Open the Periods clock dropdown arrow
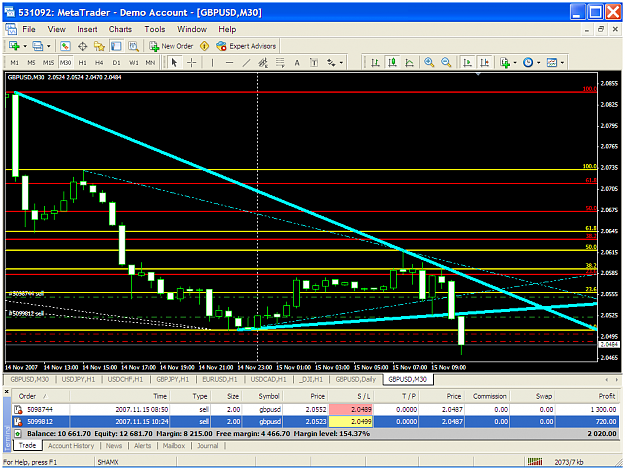The width and height of the screenshot is (625, 470). tap(539, 63)
